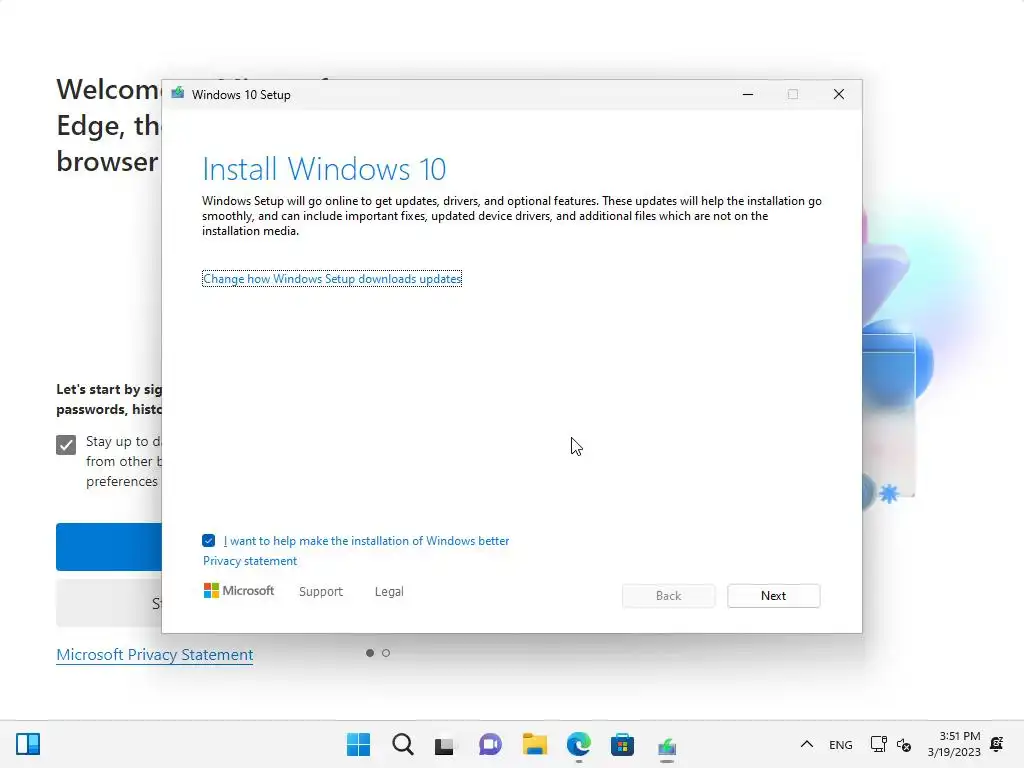Select the first page indicator dot
Screen dimensions: 1024x768
point(370,653)
